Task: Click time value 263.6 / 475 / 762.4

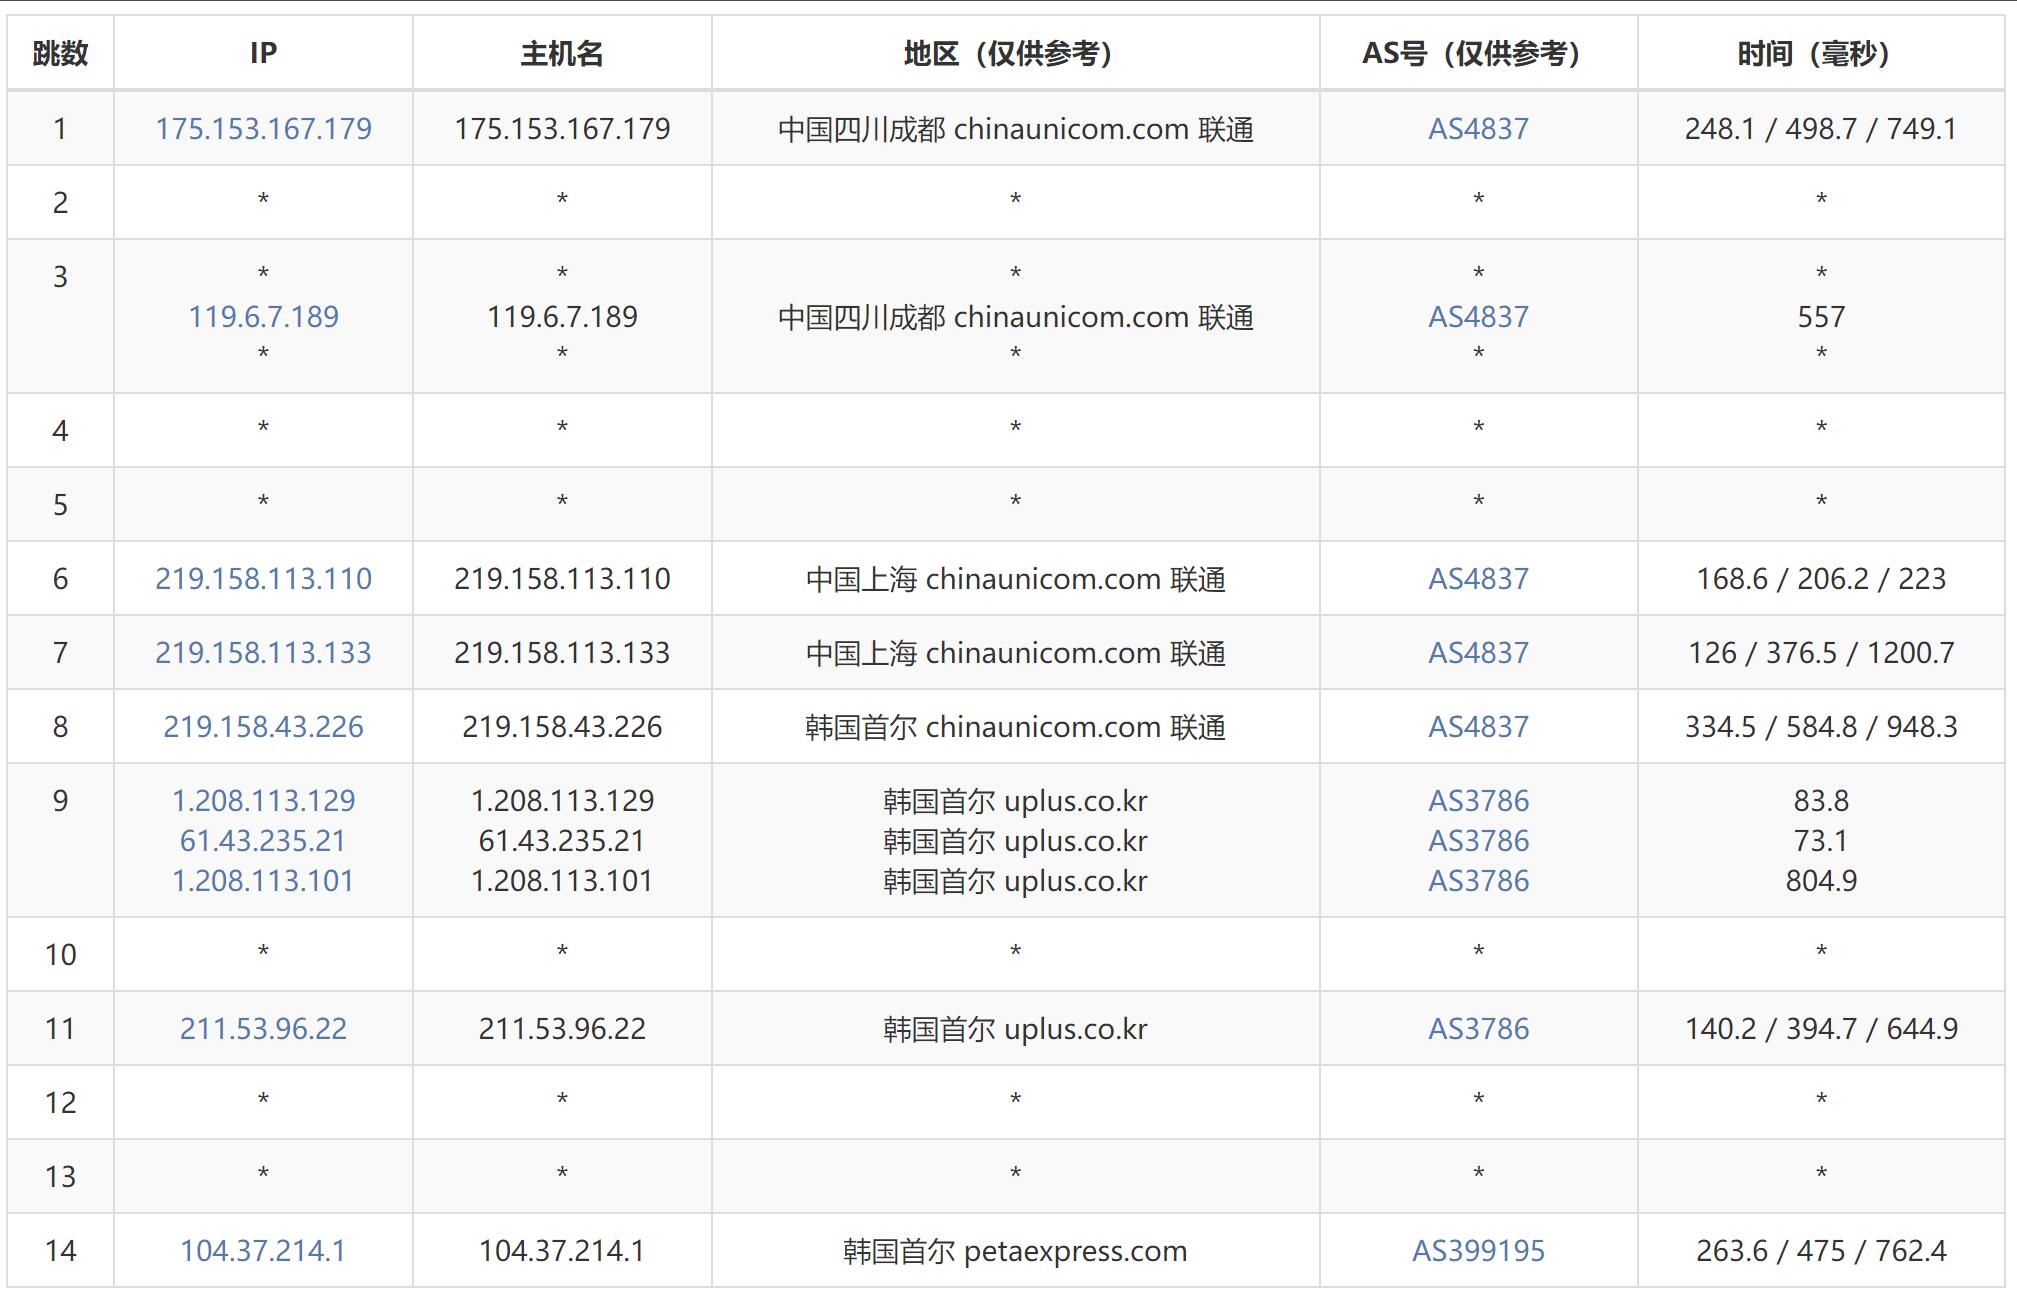Action: click(1821, 1251)
